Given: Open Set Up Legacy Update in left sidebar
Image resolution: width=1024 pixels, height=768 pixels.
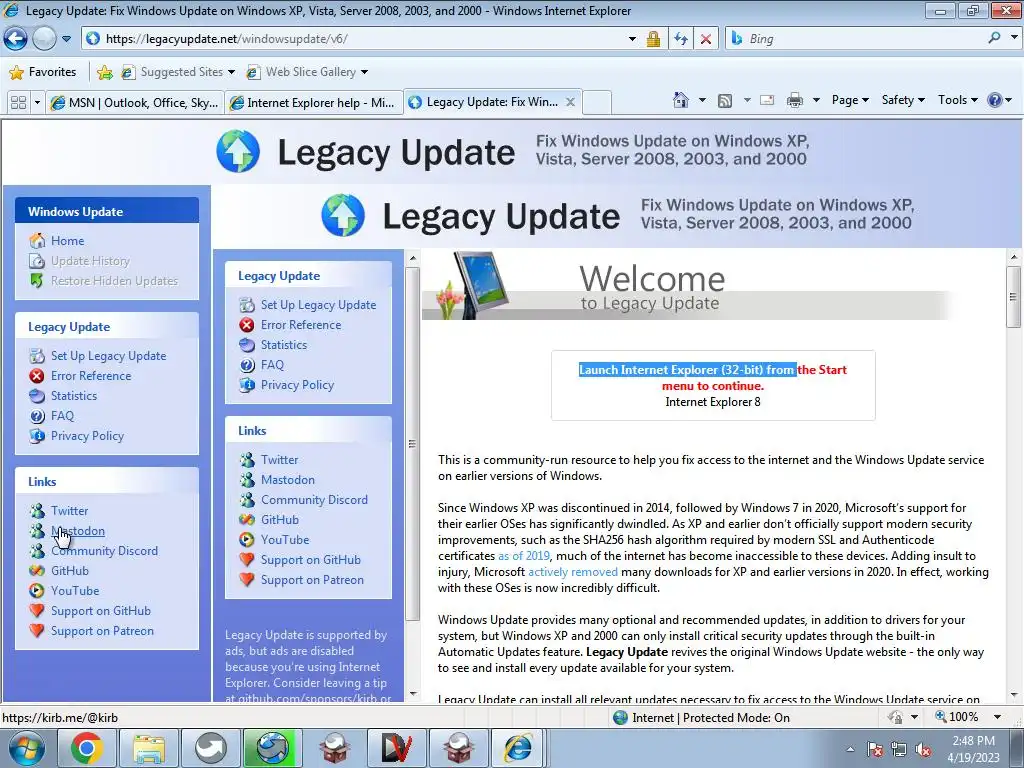Looking at the screenshot, I should click(x=108, y=356).
